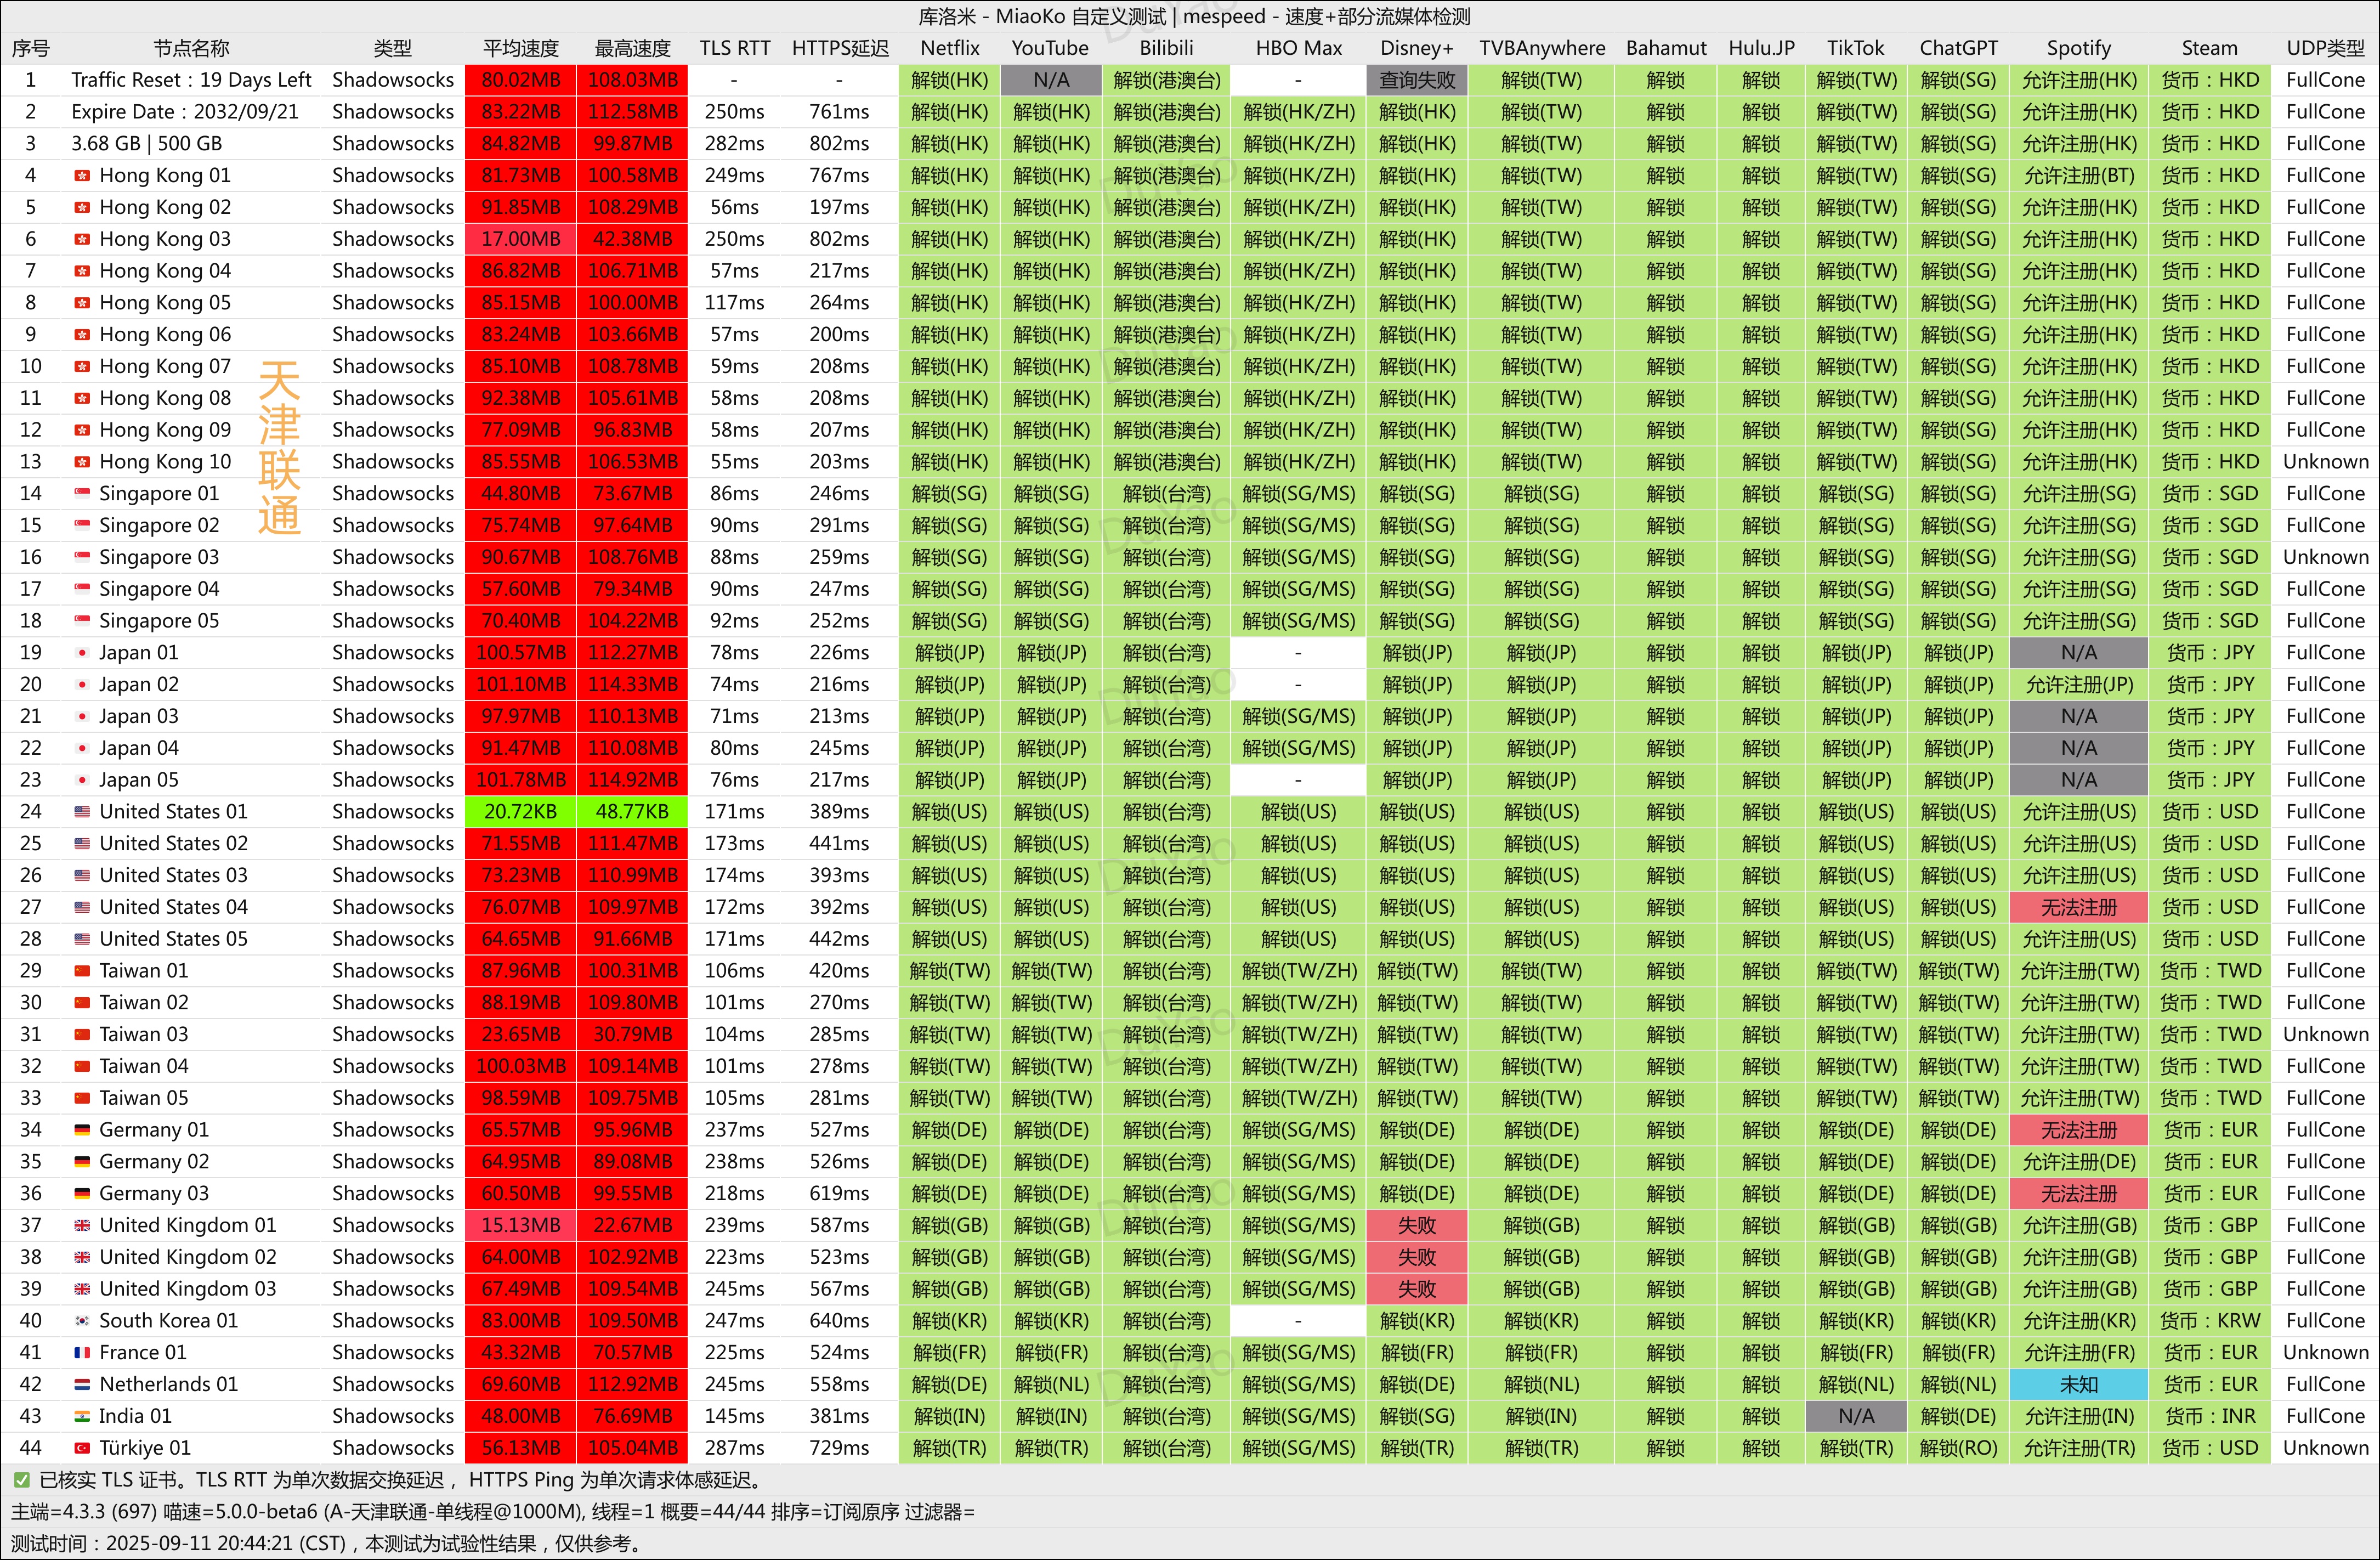The height and width of the screenshot is (1560, 2380).
Task: Click the green TLS verified checkmark icon
Action: click(x=21, y=1480)
